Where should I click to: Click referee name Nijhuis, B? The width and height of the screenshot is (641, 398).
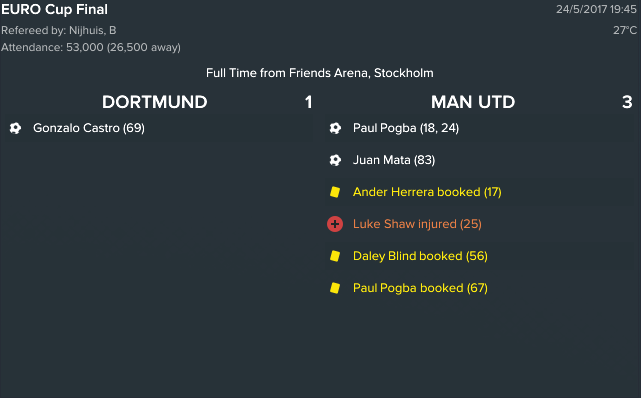92,30
